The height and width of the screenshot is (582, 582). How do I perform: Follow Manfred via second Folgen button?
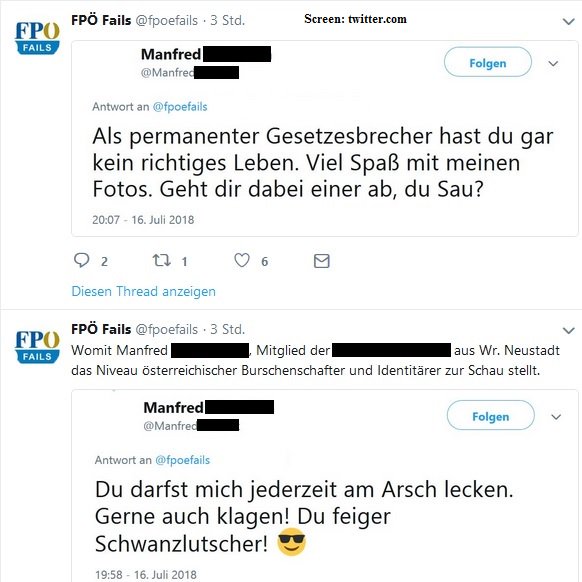pos(490,415)
